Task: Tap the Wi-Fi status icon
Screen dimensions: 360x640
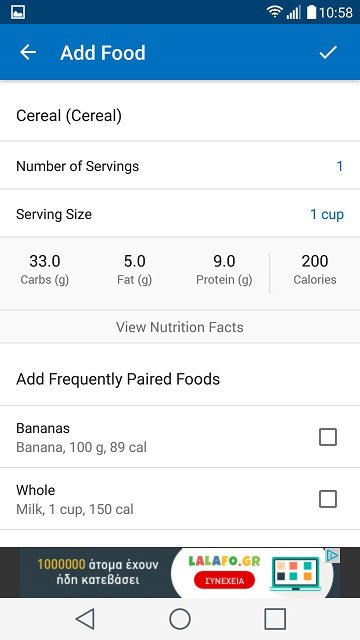Action: [x=275, y=12]
